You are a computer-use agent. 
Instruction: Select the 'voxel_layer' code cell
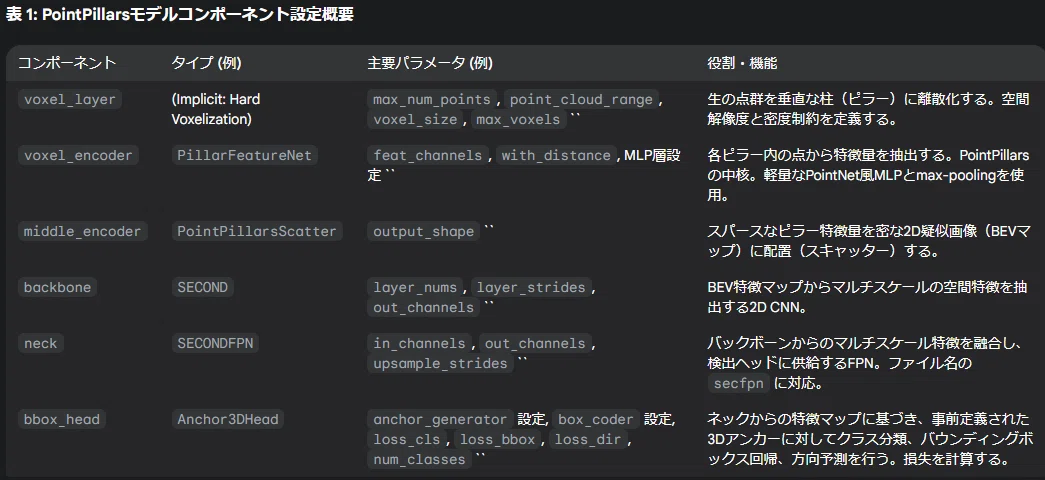tap(69, 99)
